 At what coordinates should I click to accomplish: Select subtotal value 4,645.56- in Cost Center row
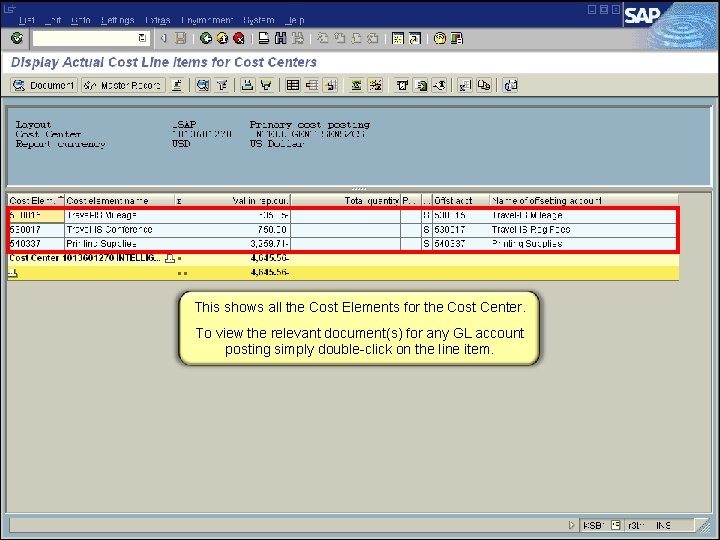[x=270, y=258]
